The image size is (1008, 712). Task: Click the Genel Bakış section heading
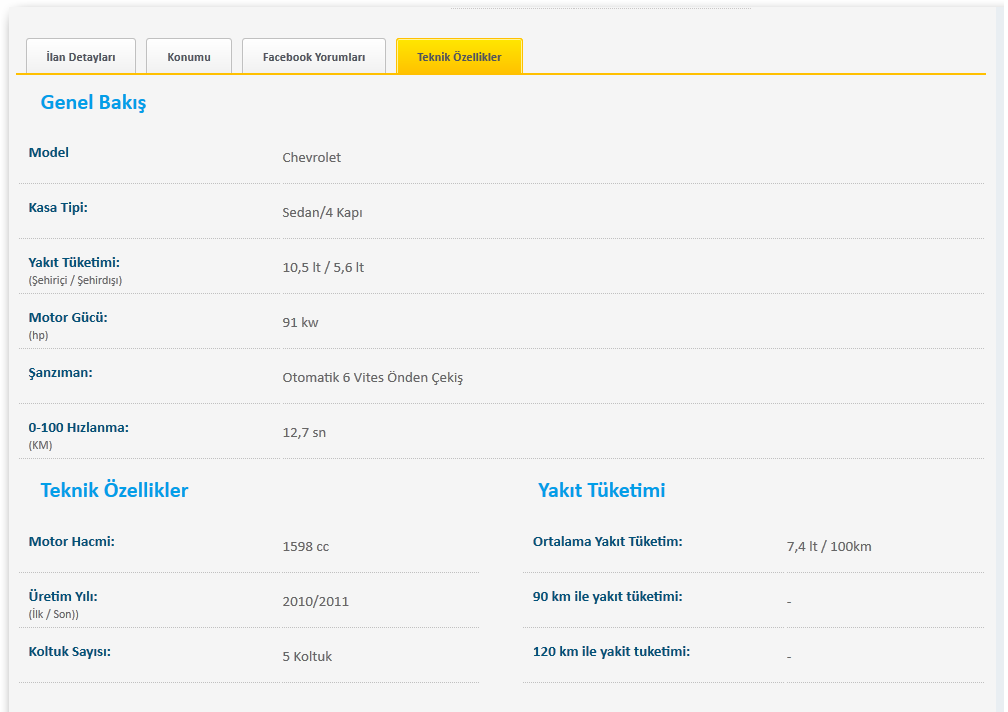click(93, 102)
